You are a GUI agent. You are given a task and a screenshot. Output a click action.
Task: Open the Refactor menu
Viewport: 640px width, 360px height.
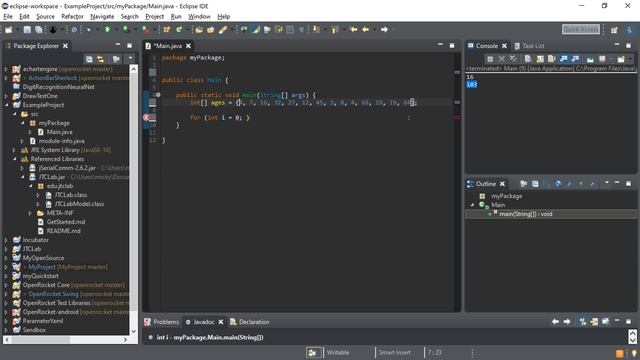pos(72,17)
